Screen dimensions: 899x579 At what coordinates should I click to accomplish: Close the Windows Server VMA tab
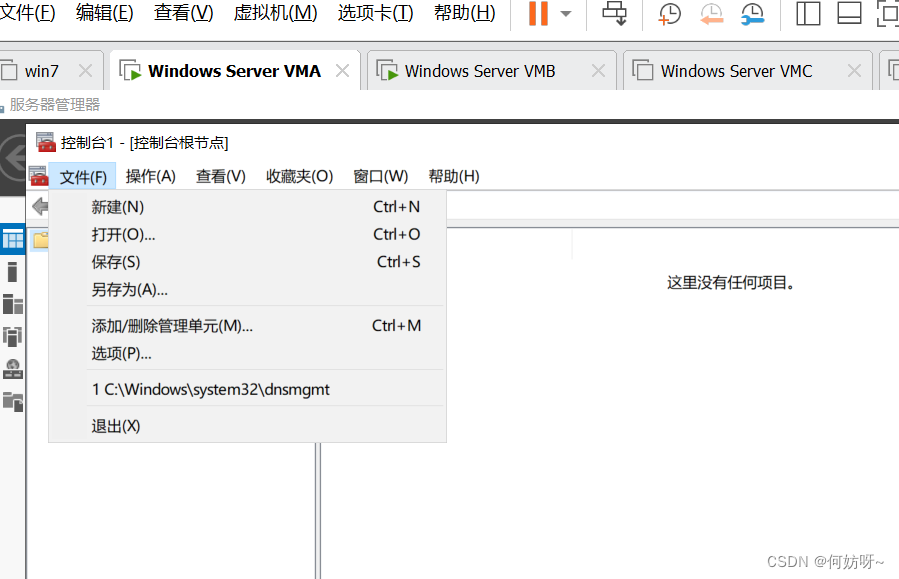(x=342, y=71)
